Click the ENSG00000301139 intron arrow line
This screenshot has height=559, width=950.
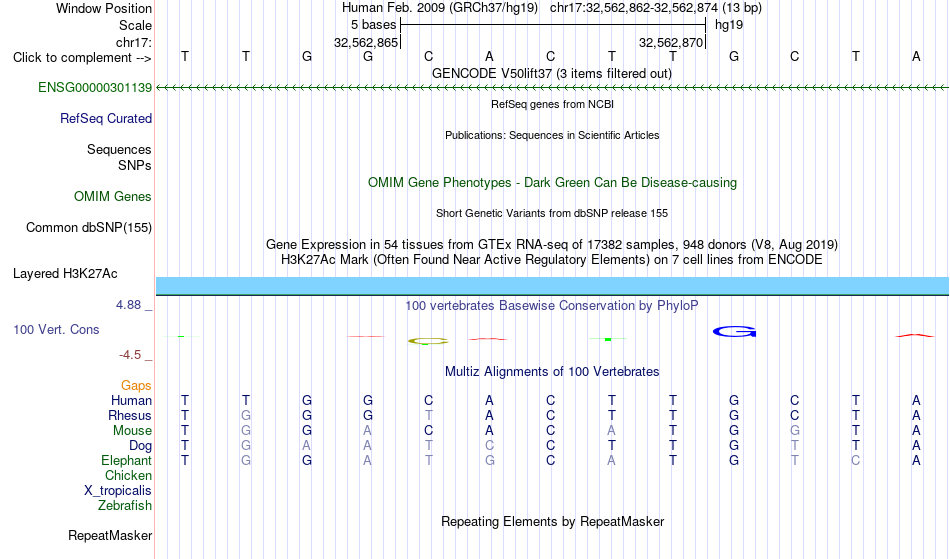553,88
